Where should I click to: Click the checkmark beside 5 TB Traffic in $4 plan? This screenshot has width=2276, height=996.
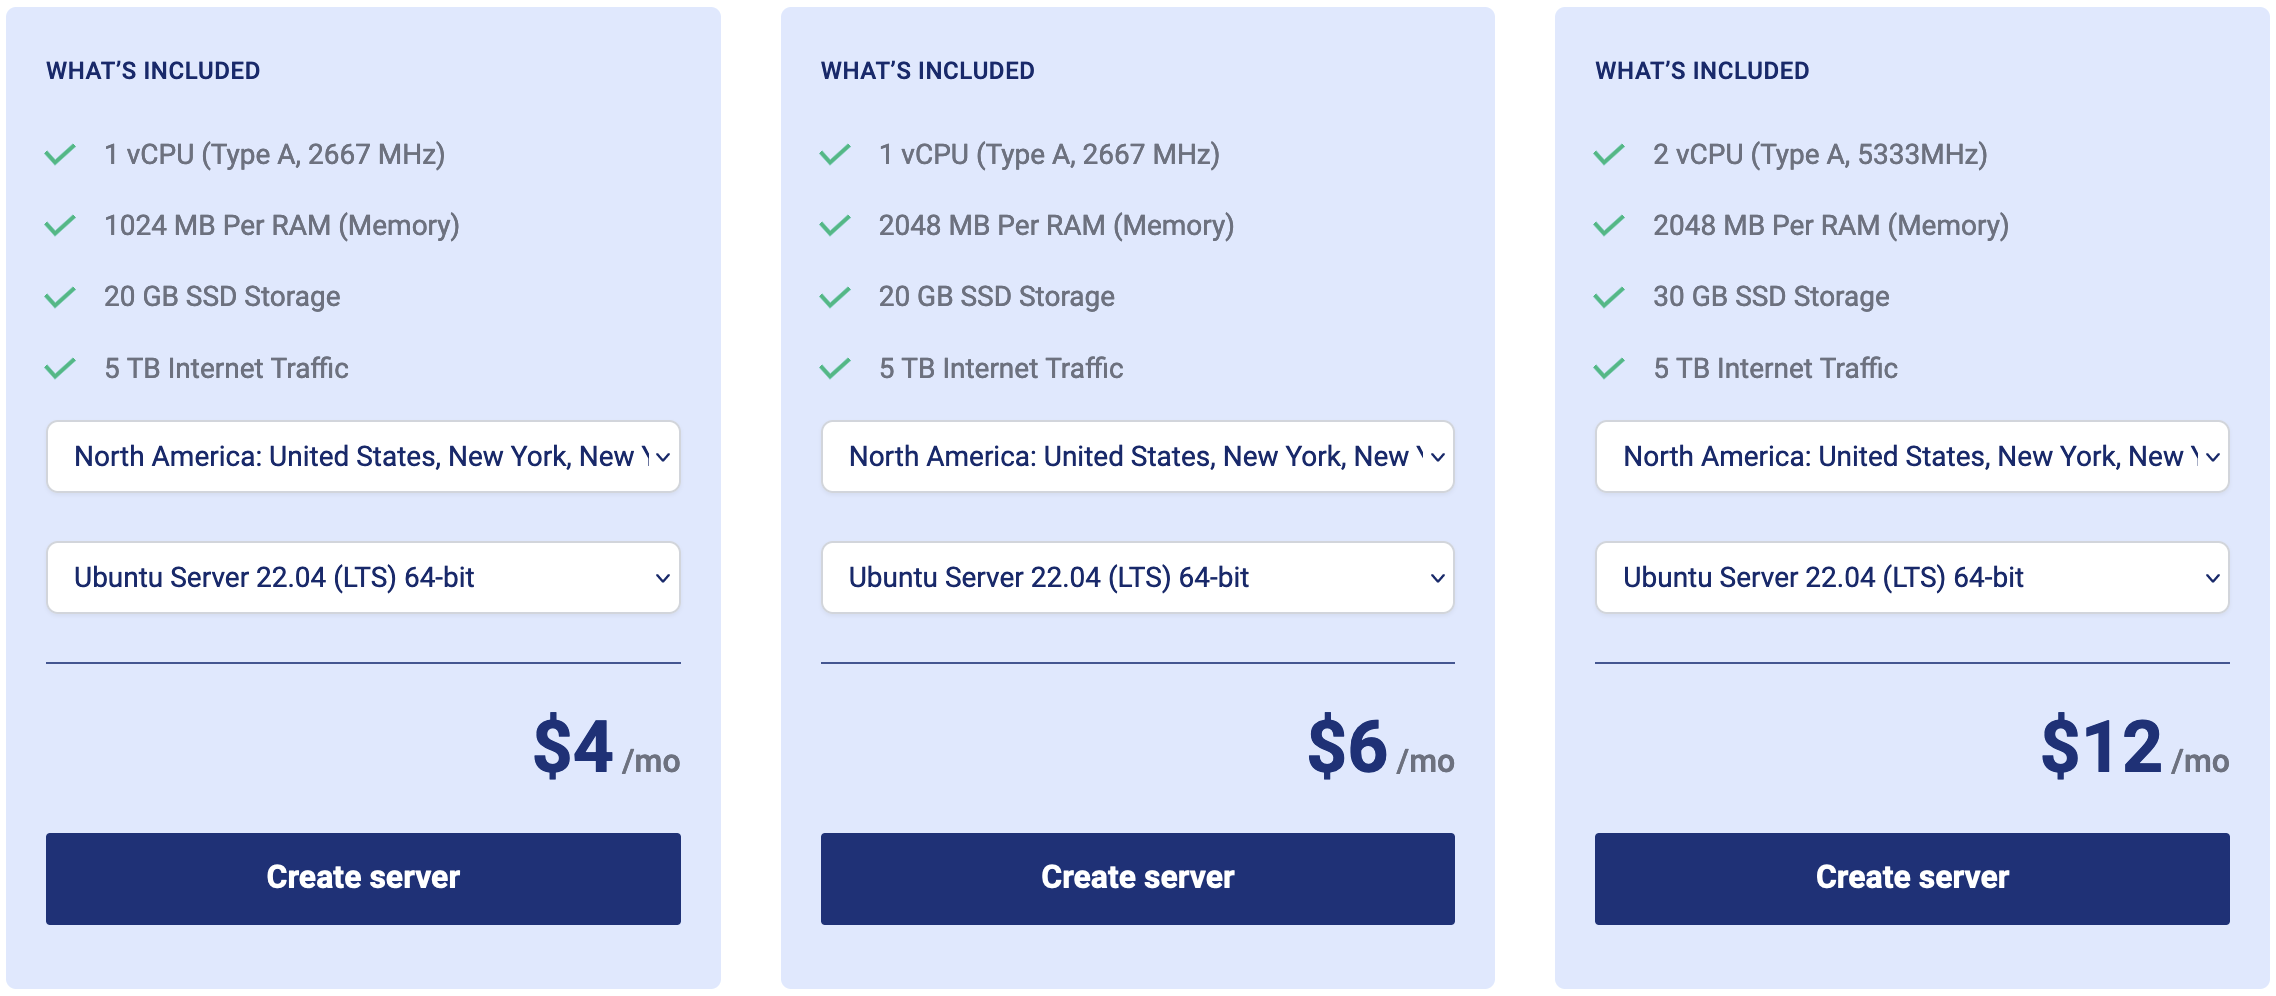coord(60,369)
